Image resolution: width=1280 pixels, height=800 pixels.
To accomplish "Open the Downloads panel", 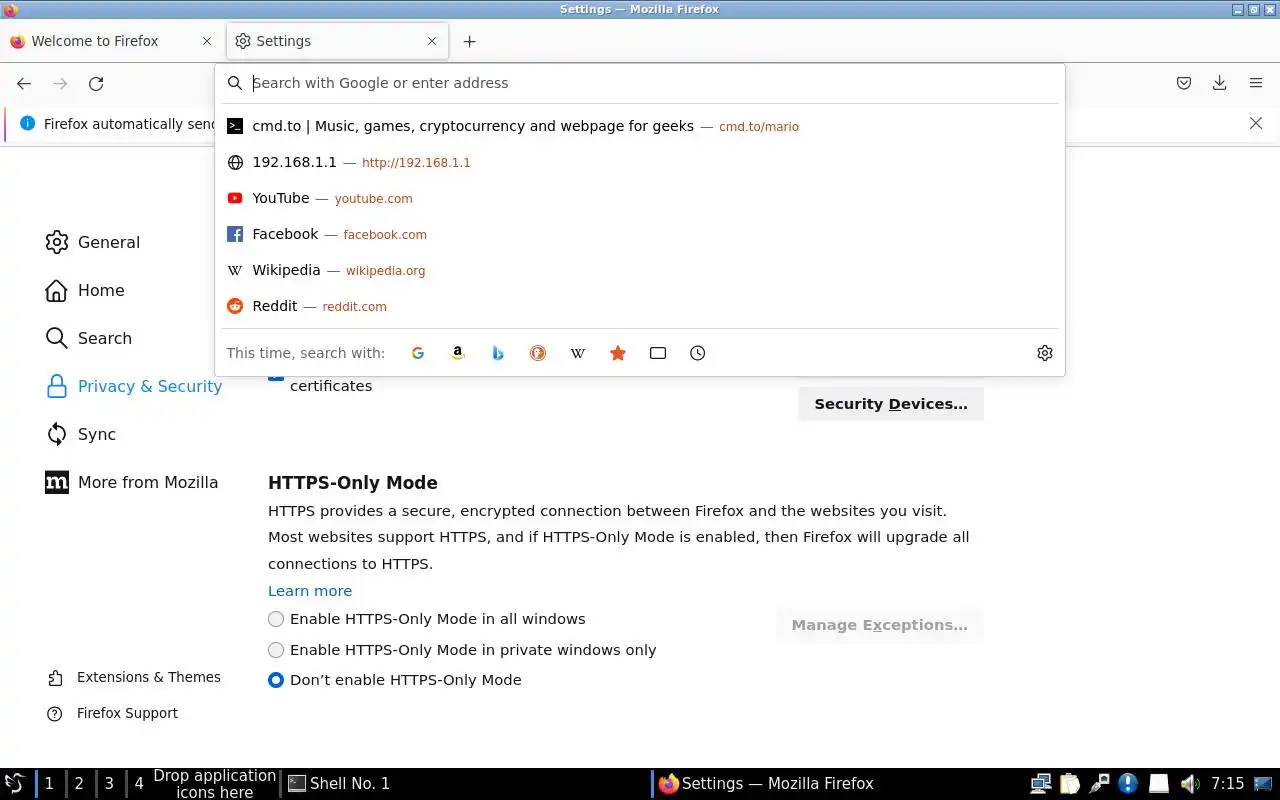I will [x=1219, y=84].
